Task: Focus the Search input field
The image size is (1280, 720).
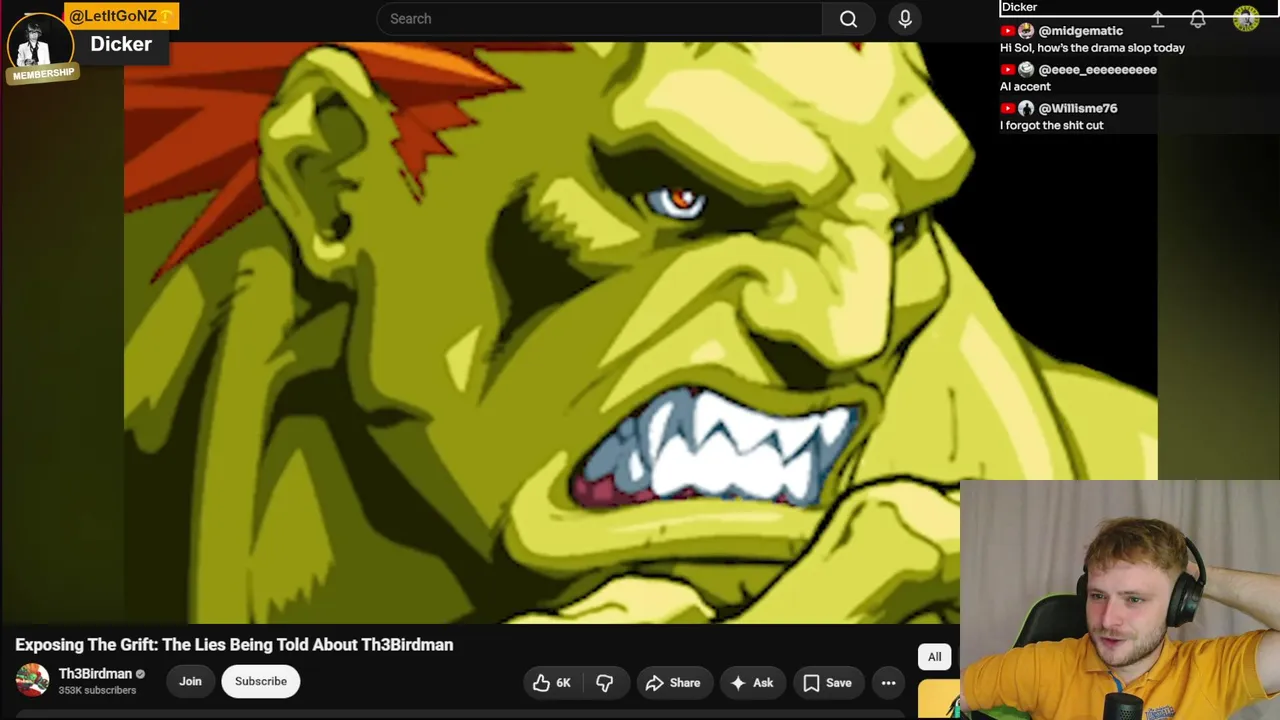Action: (600, 19)
